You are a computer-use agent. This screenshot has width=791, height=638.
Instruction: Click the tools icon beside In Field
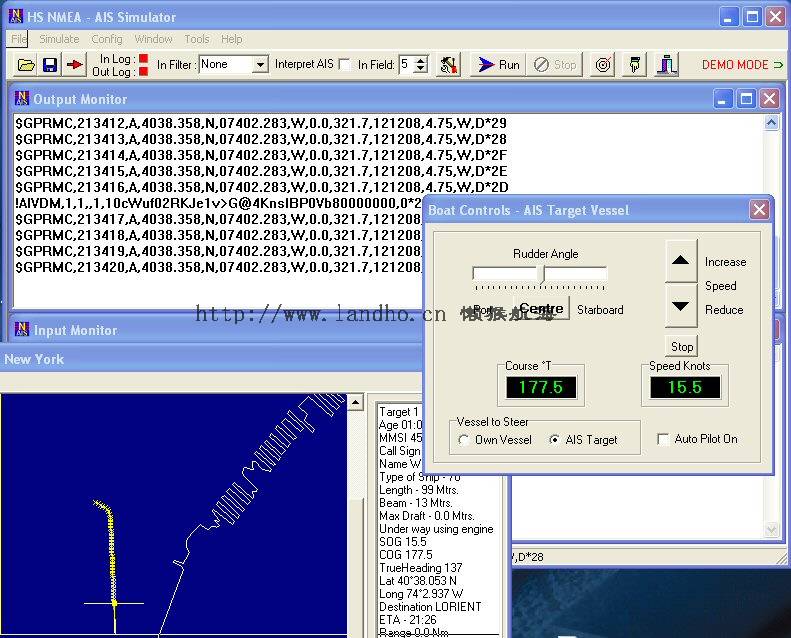(448, 65)
